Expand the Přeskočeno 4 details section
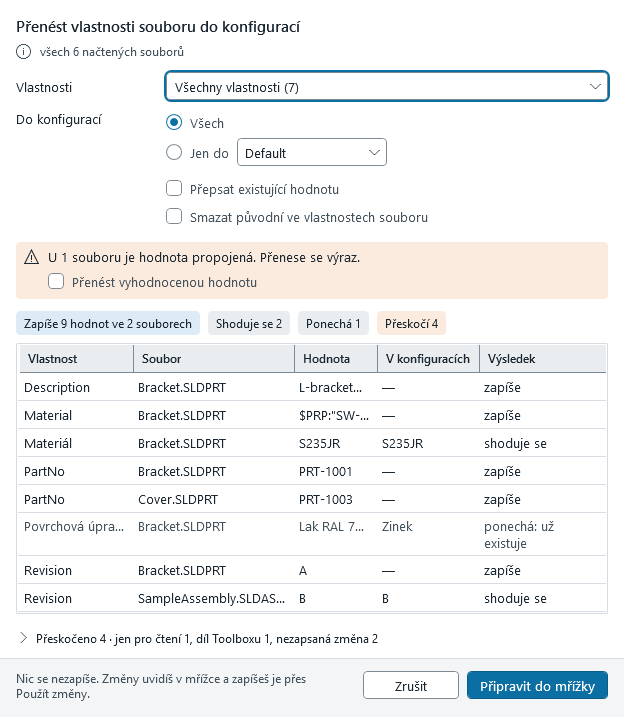The width and height of the screenshot is (624, 717). coord(23,638)
